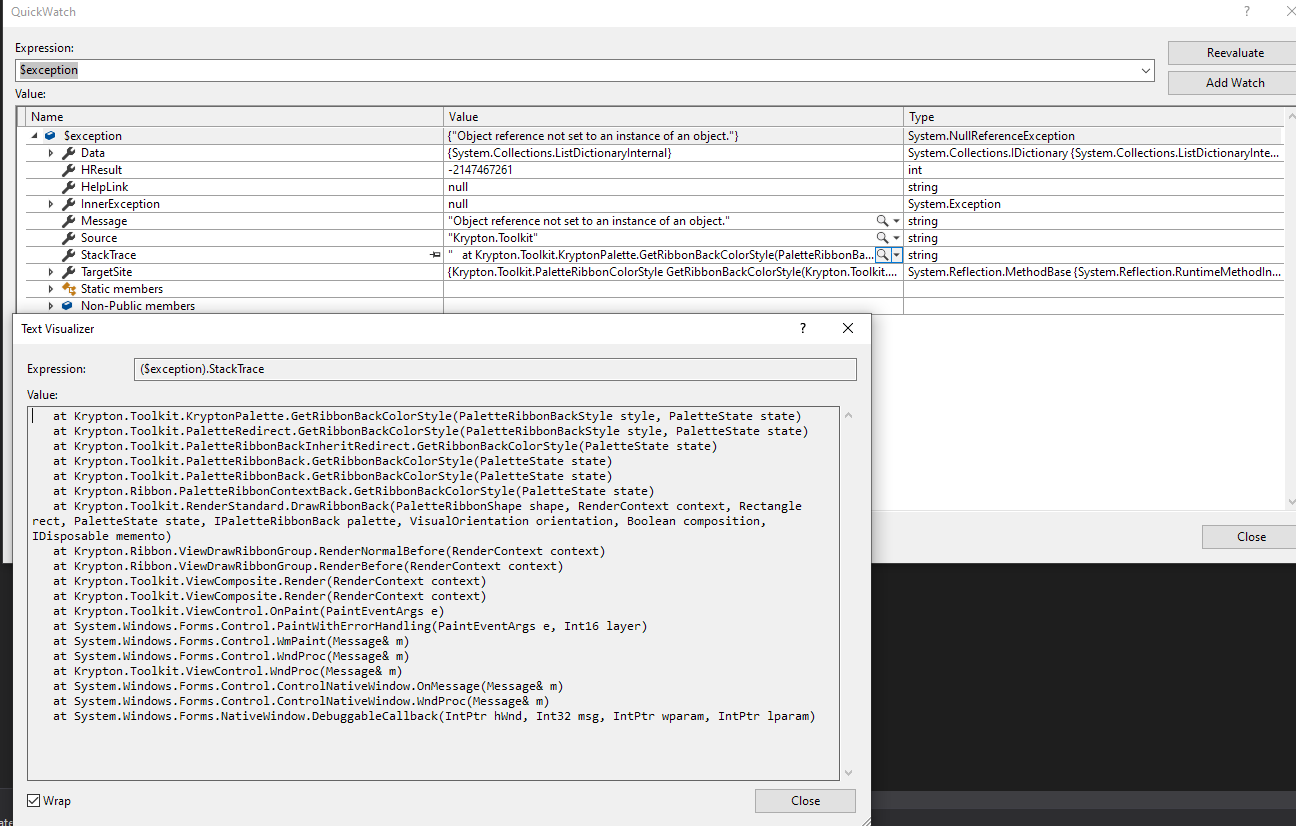
Task: Click the Add Watch button
Action: (x=1230, y=82)
